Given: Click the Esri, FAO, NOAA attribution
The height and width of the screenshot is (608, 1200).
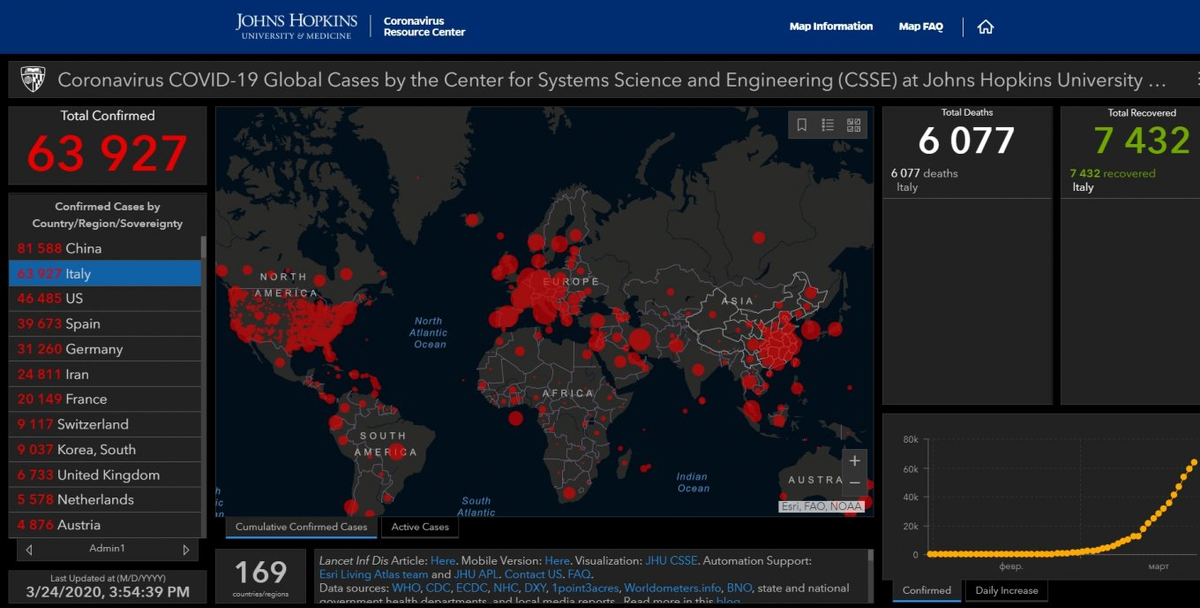Looking at the screenshot, I should click(821, 506).
